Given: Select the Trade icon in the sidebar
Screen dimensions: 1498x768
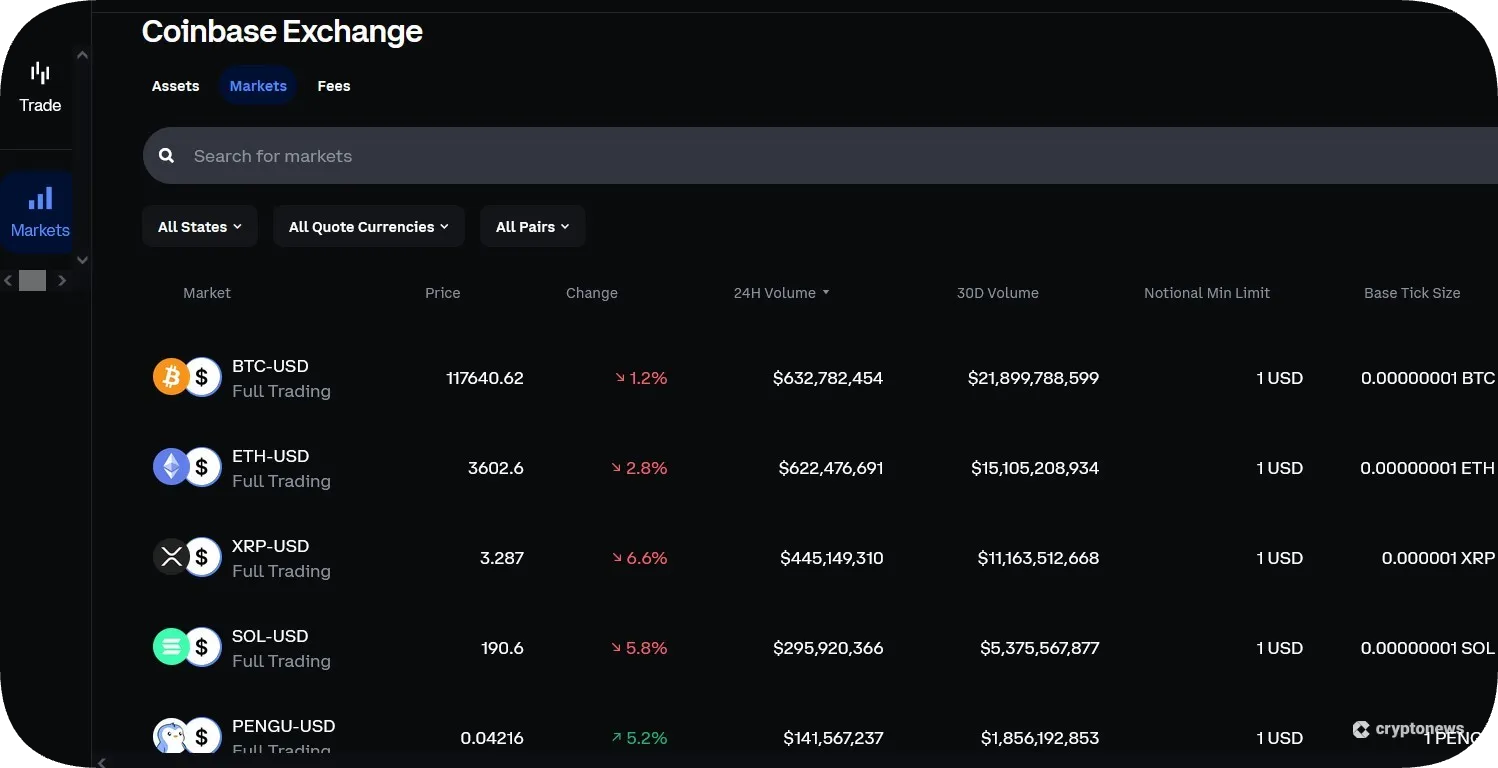Looking at the screenshot, I should (39, 86).
